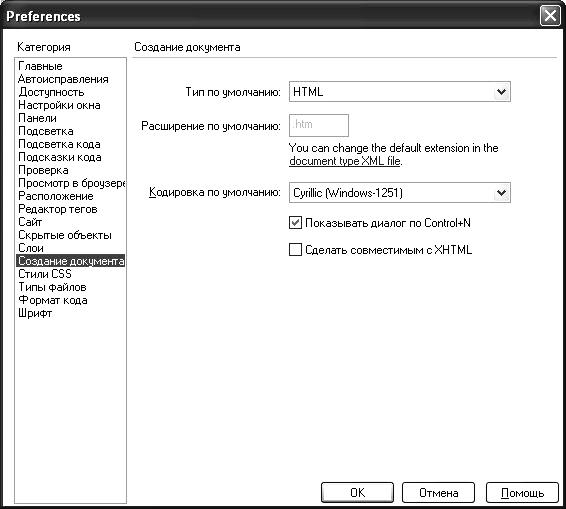Confirm with the OK button

coord(357,492)
